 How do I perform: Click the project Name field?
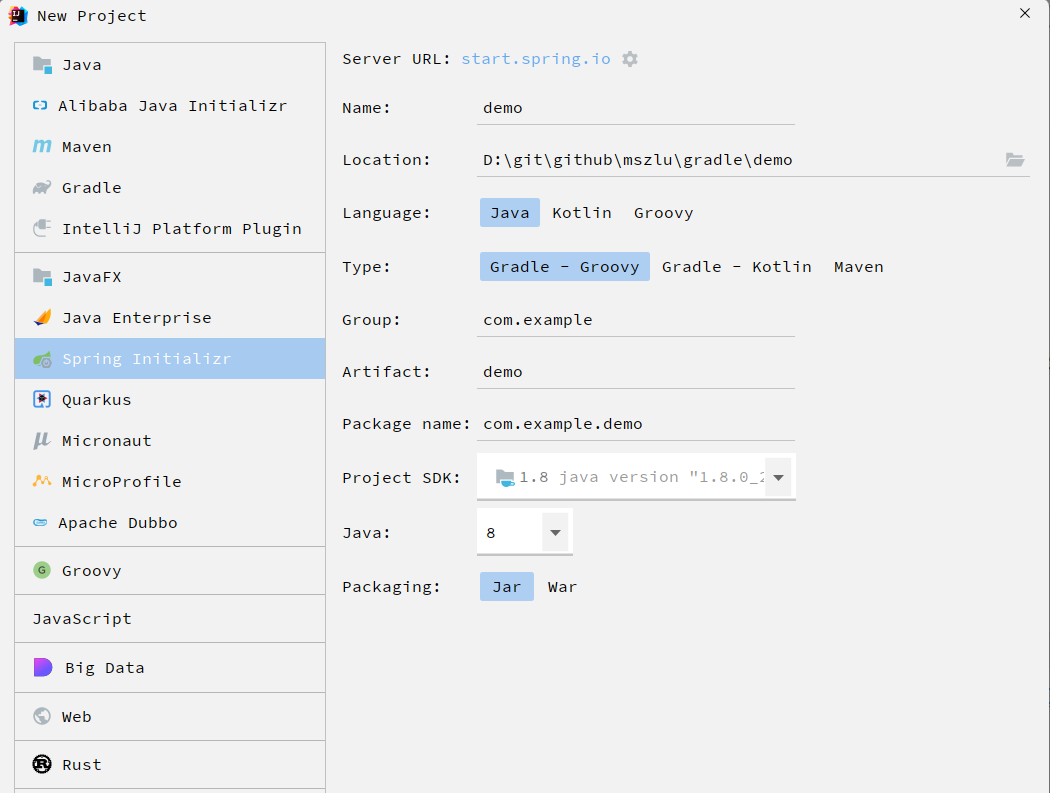pyautogui.click(x=635, y=108)
